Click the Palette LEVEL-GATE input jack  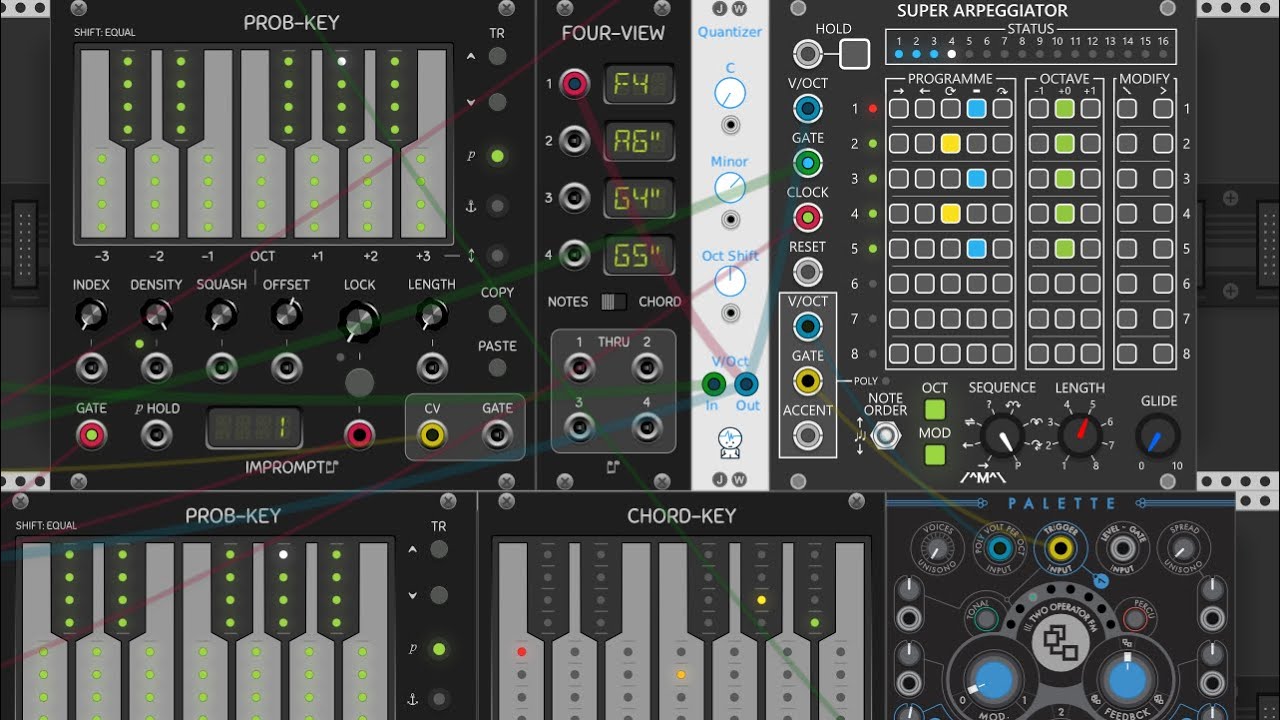(1122, 547)
